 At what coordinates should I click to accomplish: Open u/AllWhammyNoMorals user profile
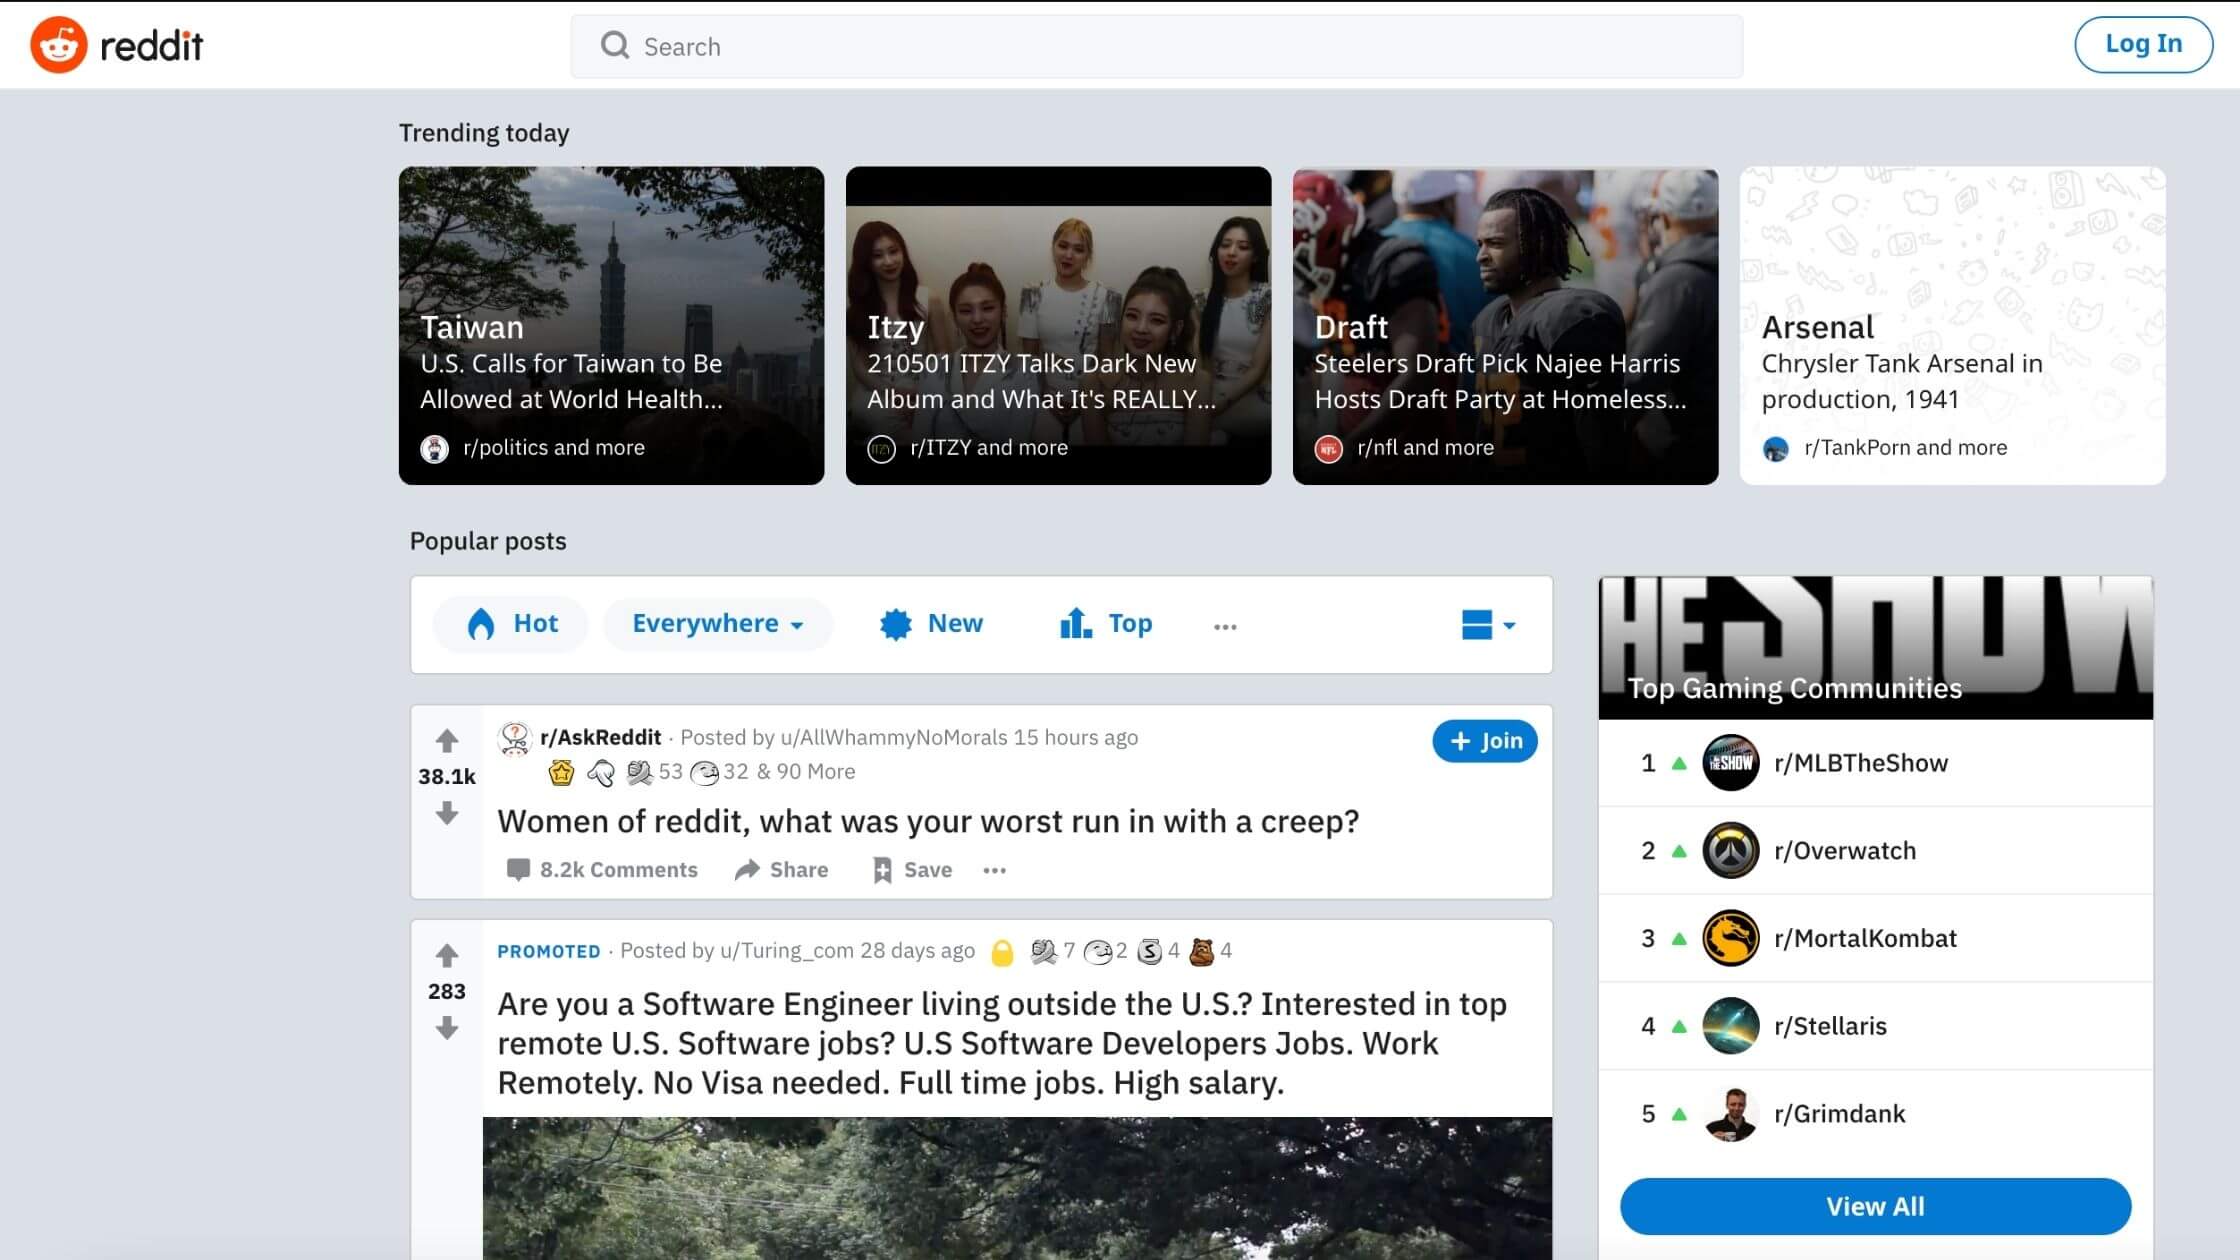click(x=893, y=738)
